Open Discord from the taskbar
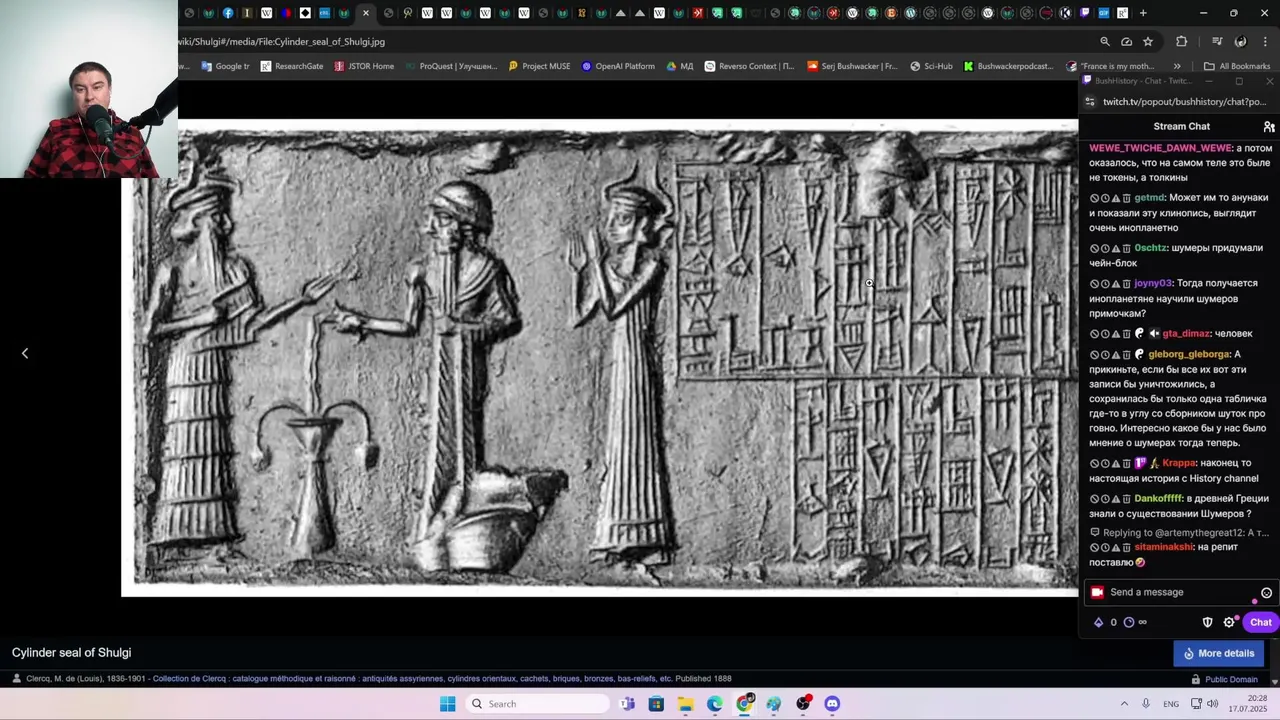Viewport: 1280px width, 720px height. click(x=832, y=704)
